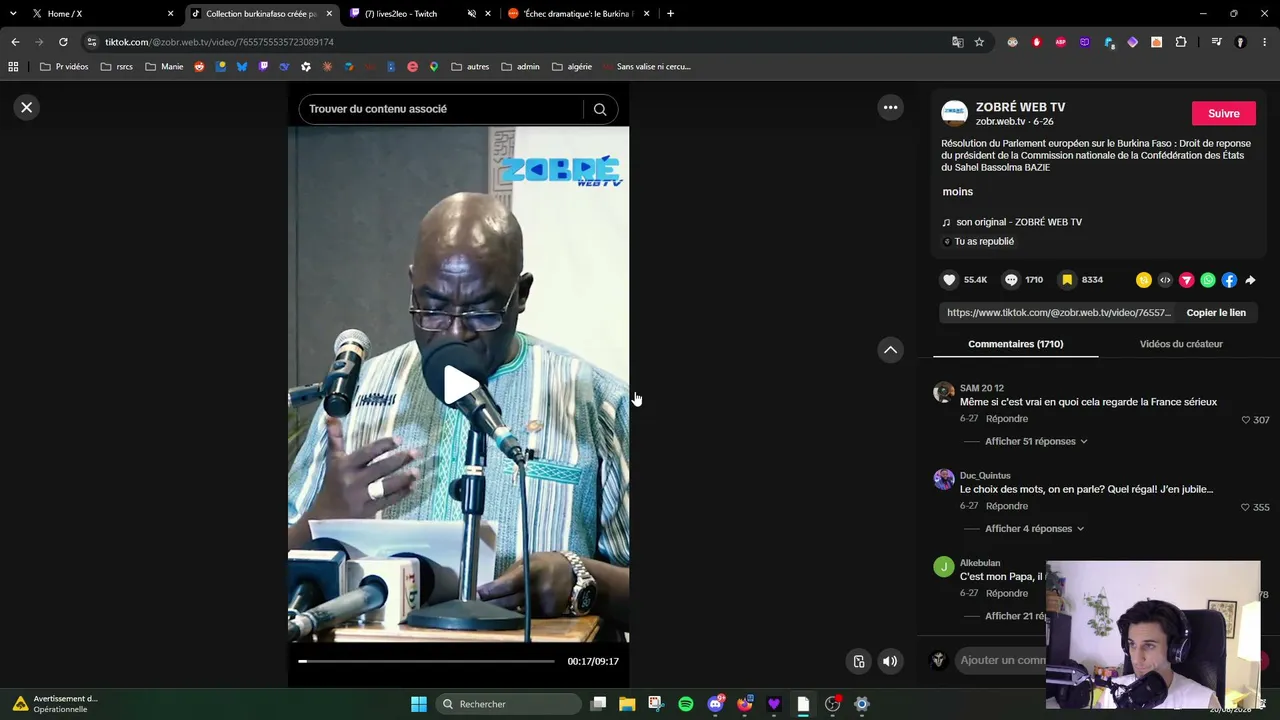
Task: Collapse the description with moins
Action: click(958, 191)
